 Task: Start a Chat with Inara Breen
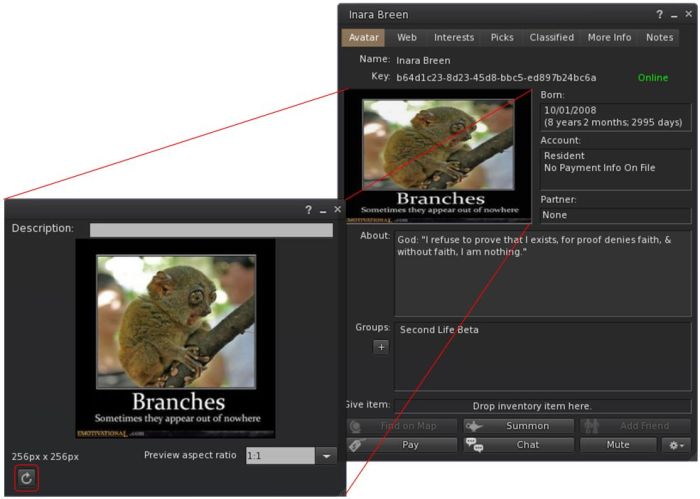pos(518,445)
